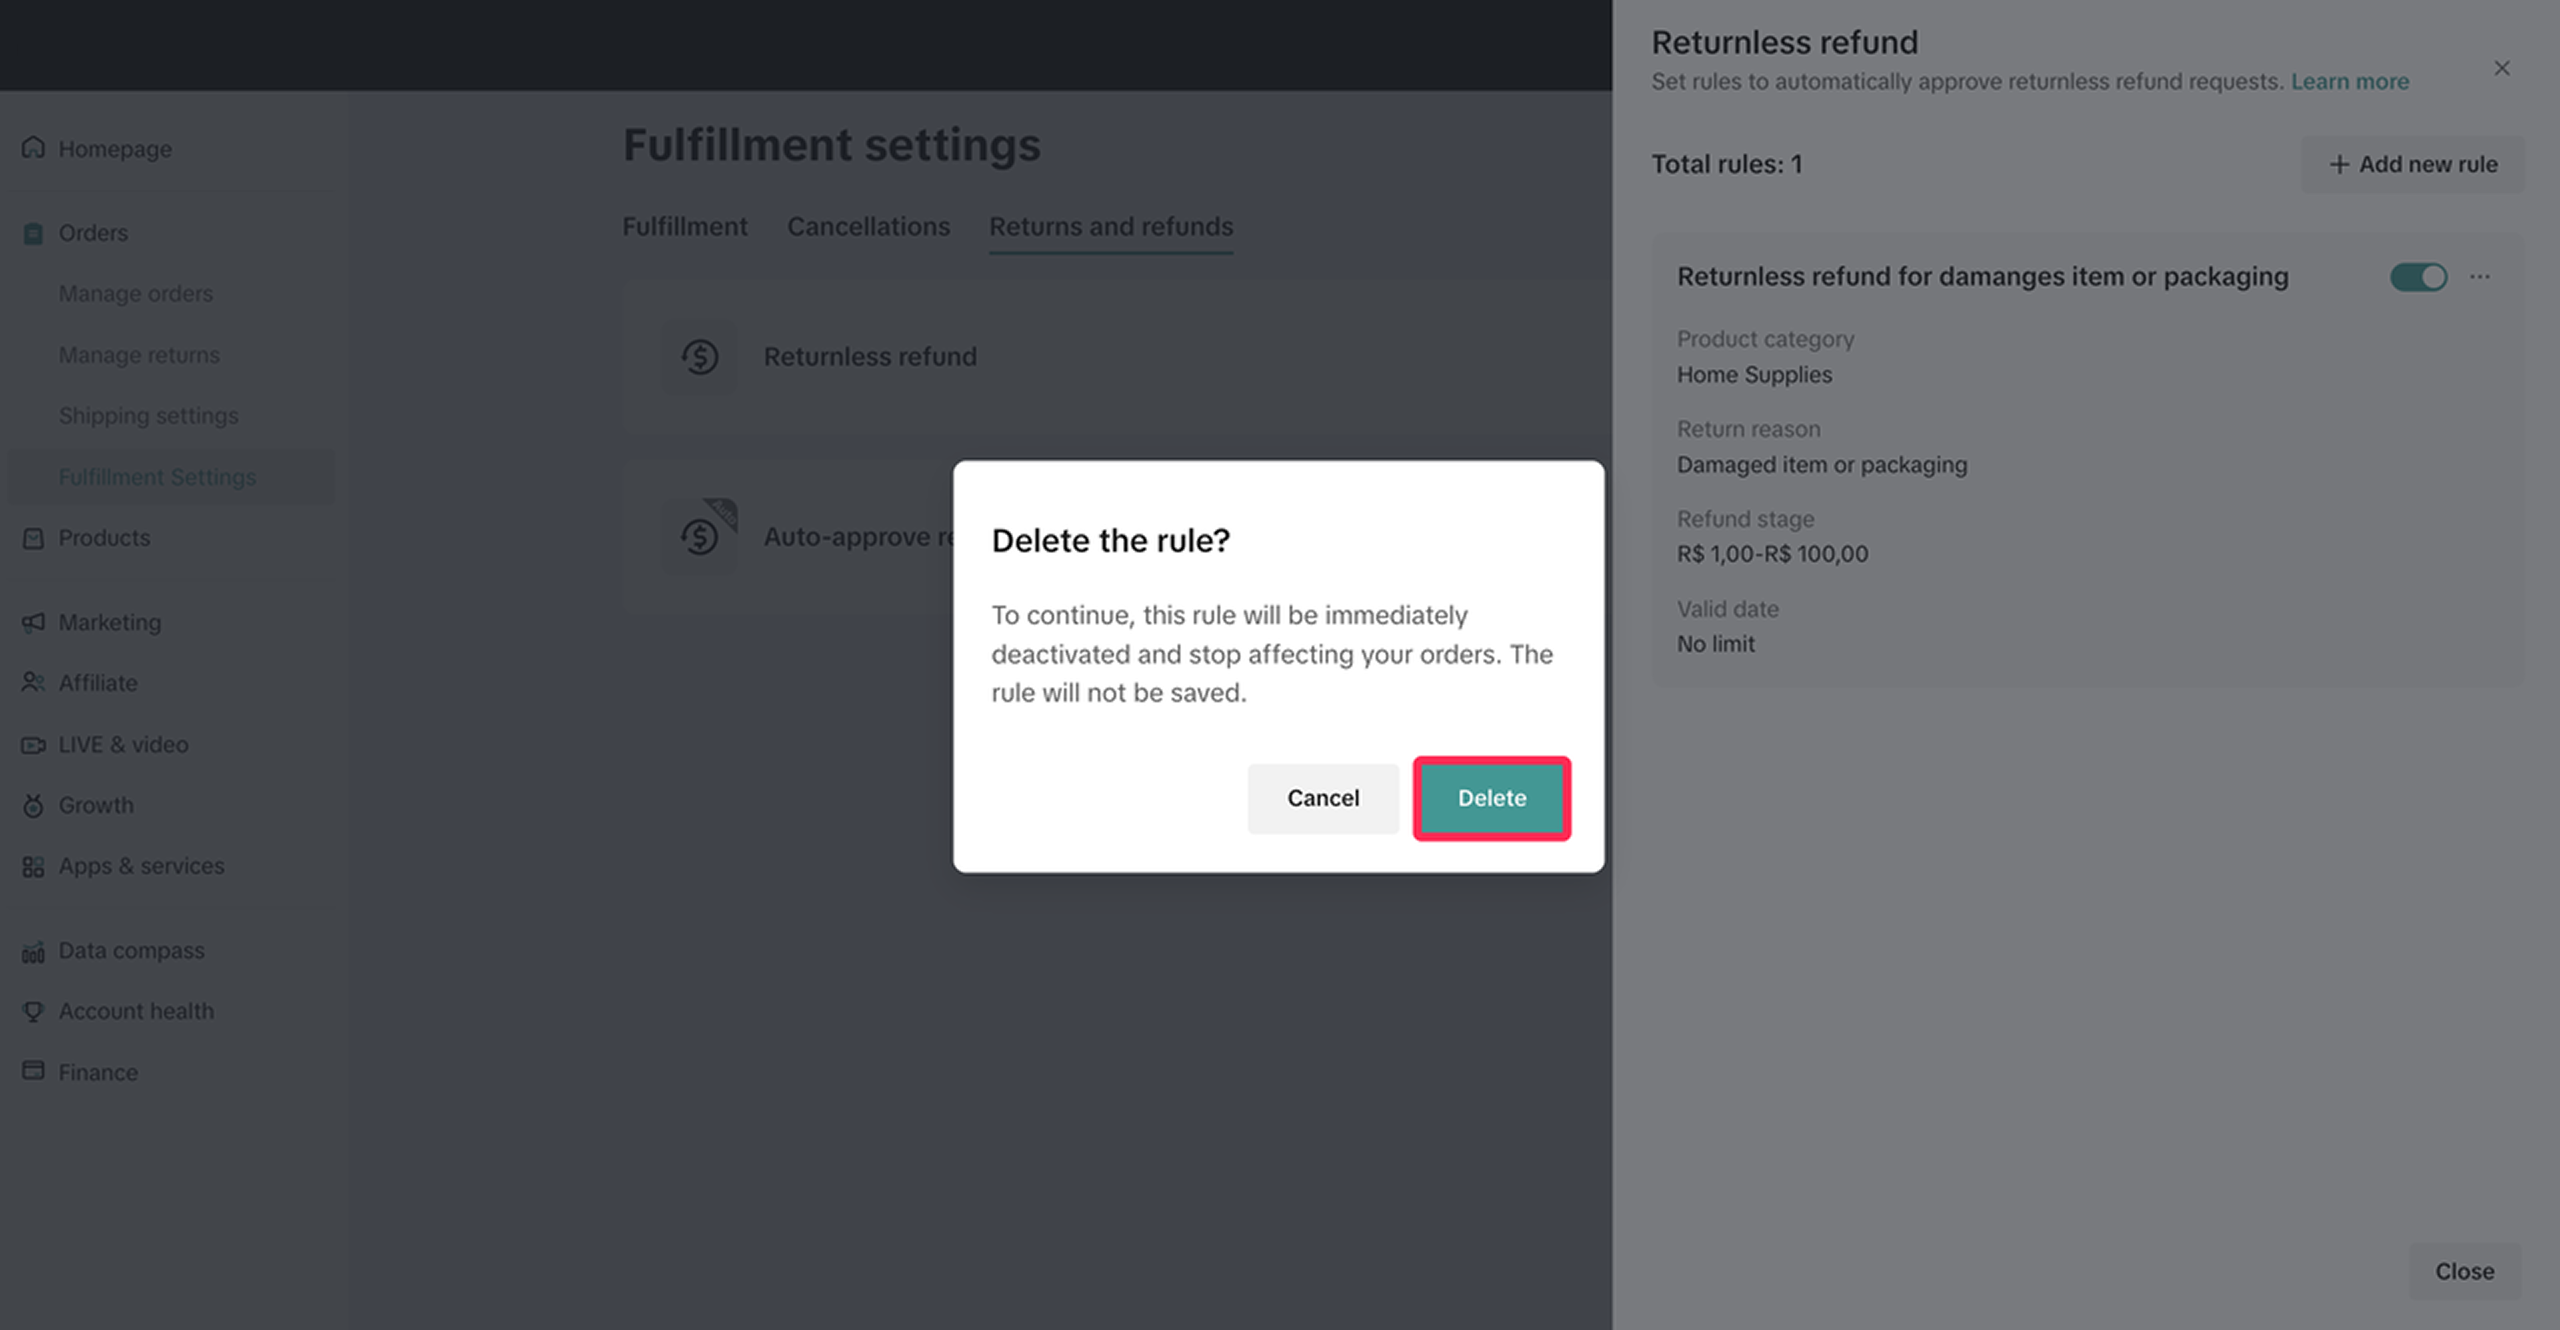Click the Data compass chart icon
This screenshot has width=2560, height=1330.
click(33, 951)
